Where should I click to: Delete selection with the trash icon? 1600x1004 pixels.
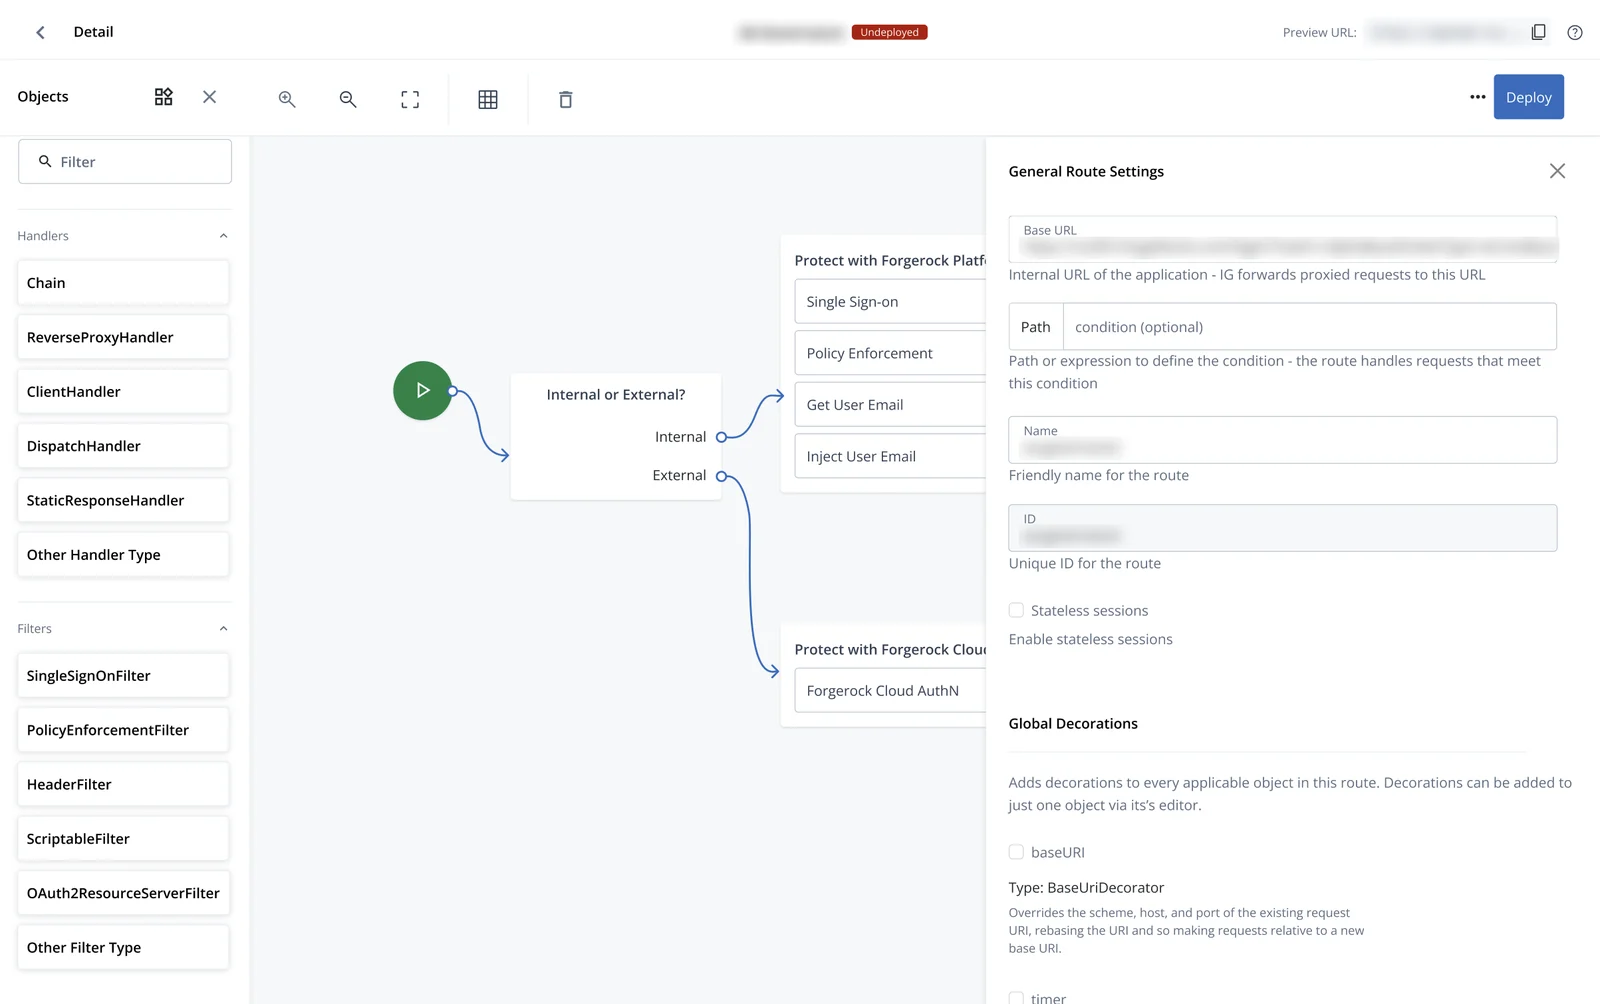[566, 99]
